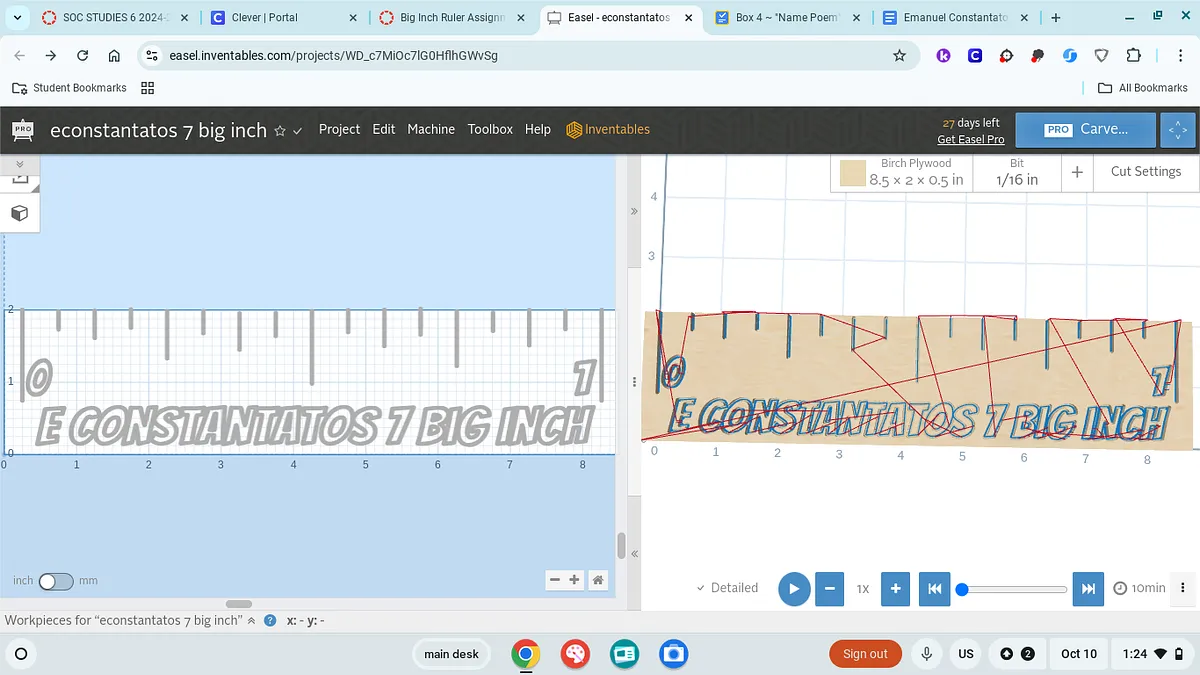Play the detailed carve simulation

(x=793, y=588)
